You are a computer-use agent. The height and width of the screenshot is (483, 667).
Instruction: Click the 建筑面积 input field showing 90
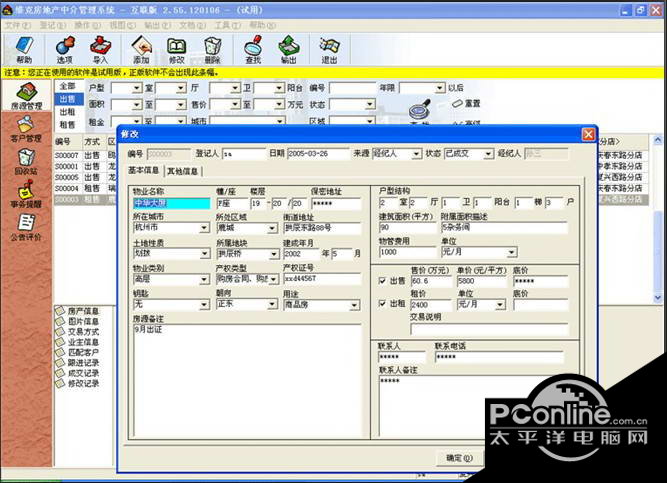point(408,228)
